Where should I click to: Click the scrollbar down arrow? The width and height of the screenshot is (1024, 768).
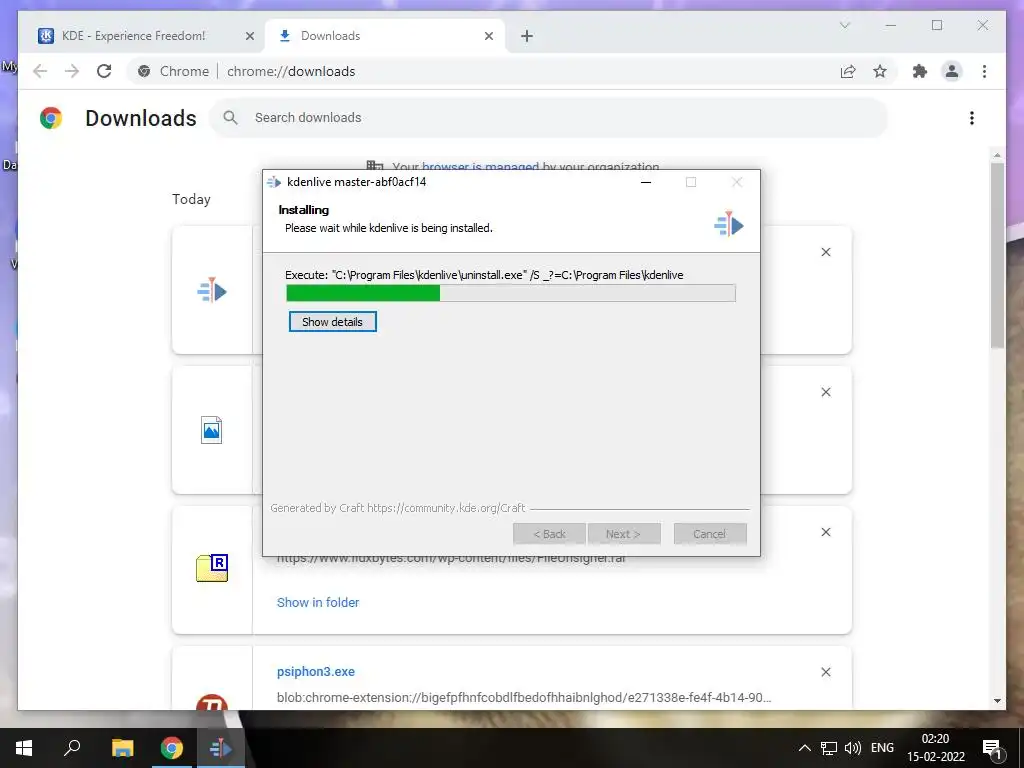pos(997,701)
